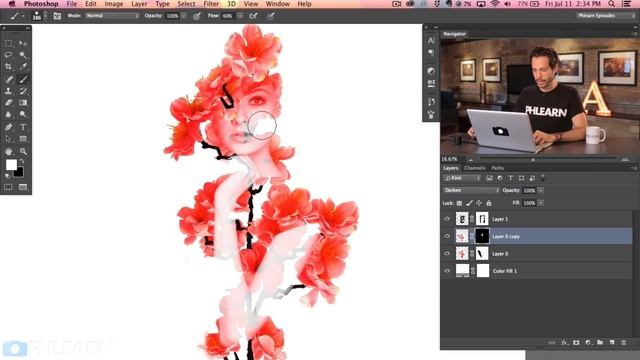Toggle pressure for opacity in options bar

pyautogui.click(x=197, y=16)
